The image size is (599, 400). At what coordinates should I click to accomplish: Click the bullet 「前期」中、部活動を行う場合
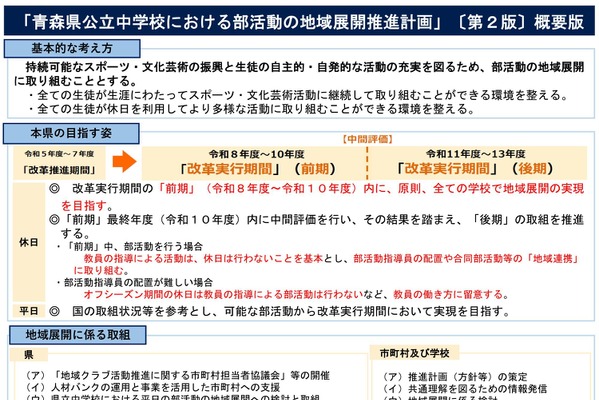pyautogui.click(x=130, y=246)
